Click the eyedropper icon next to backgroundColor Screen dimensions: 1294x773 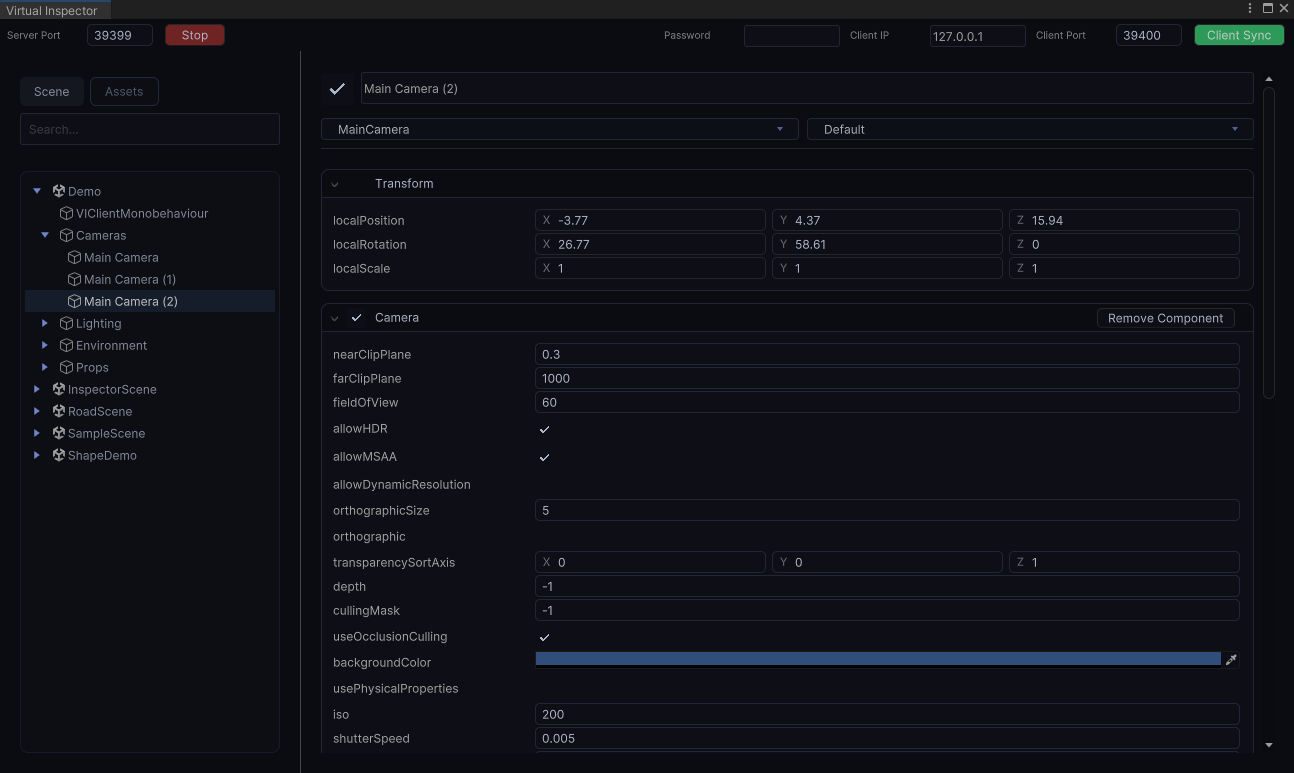pyautogui.click(x=1232, y=659)
